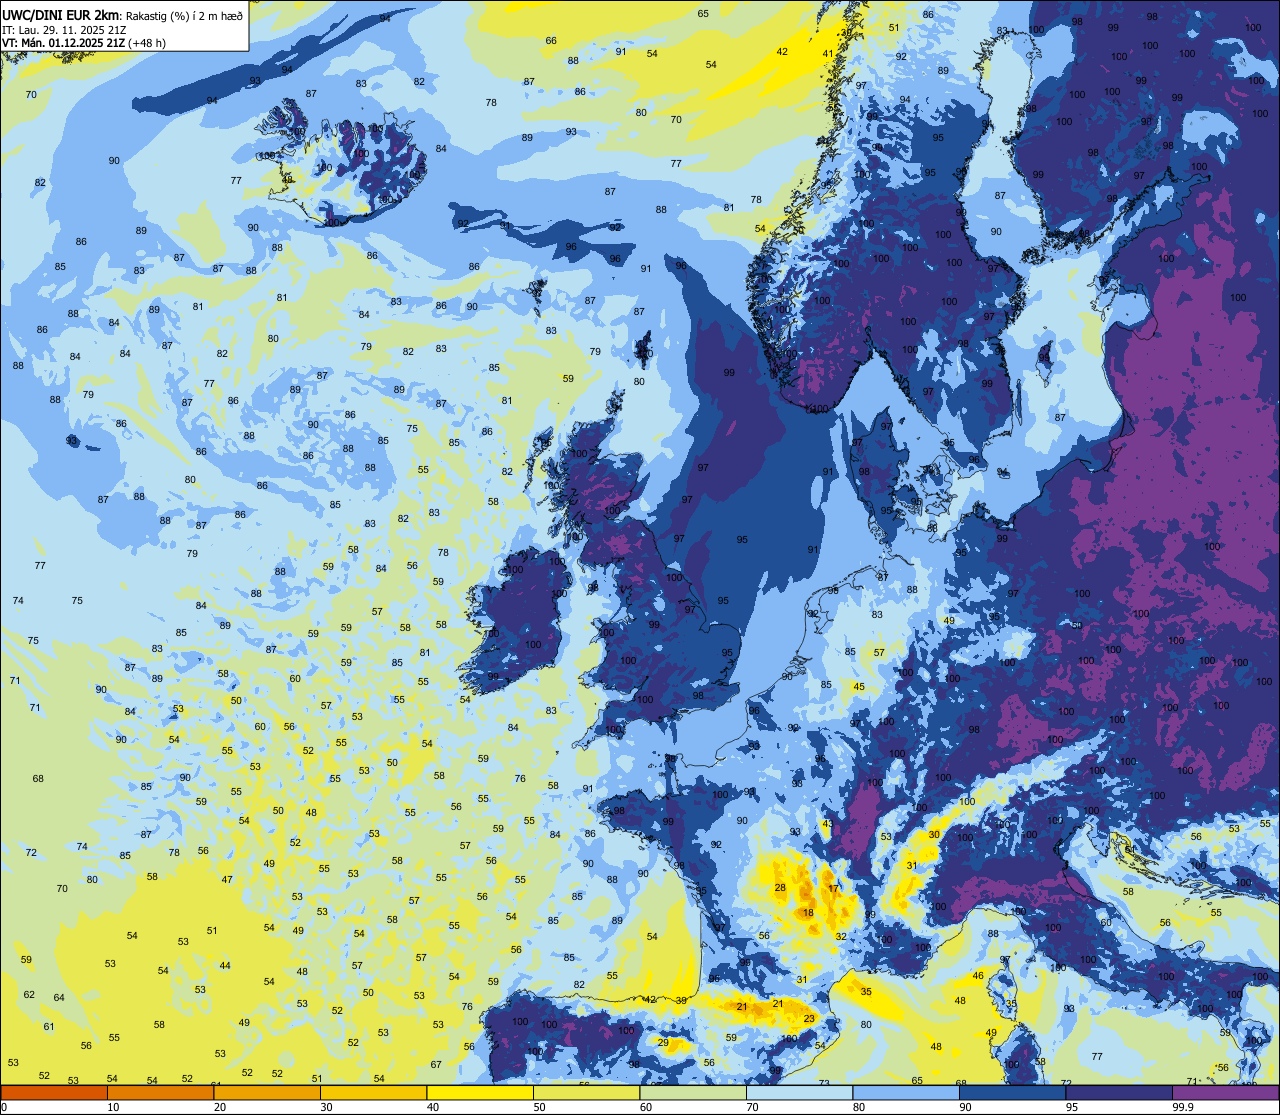Screen dimensions: 1280x1115
Task: Click the humidity value '23' near the Pyrenees
Action: pyautogui.click(x=809, y=1018)
